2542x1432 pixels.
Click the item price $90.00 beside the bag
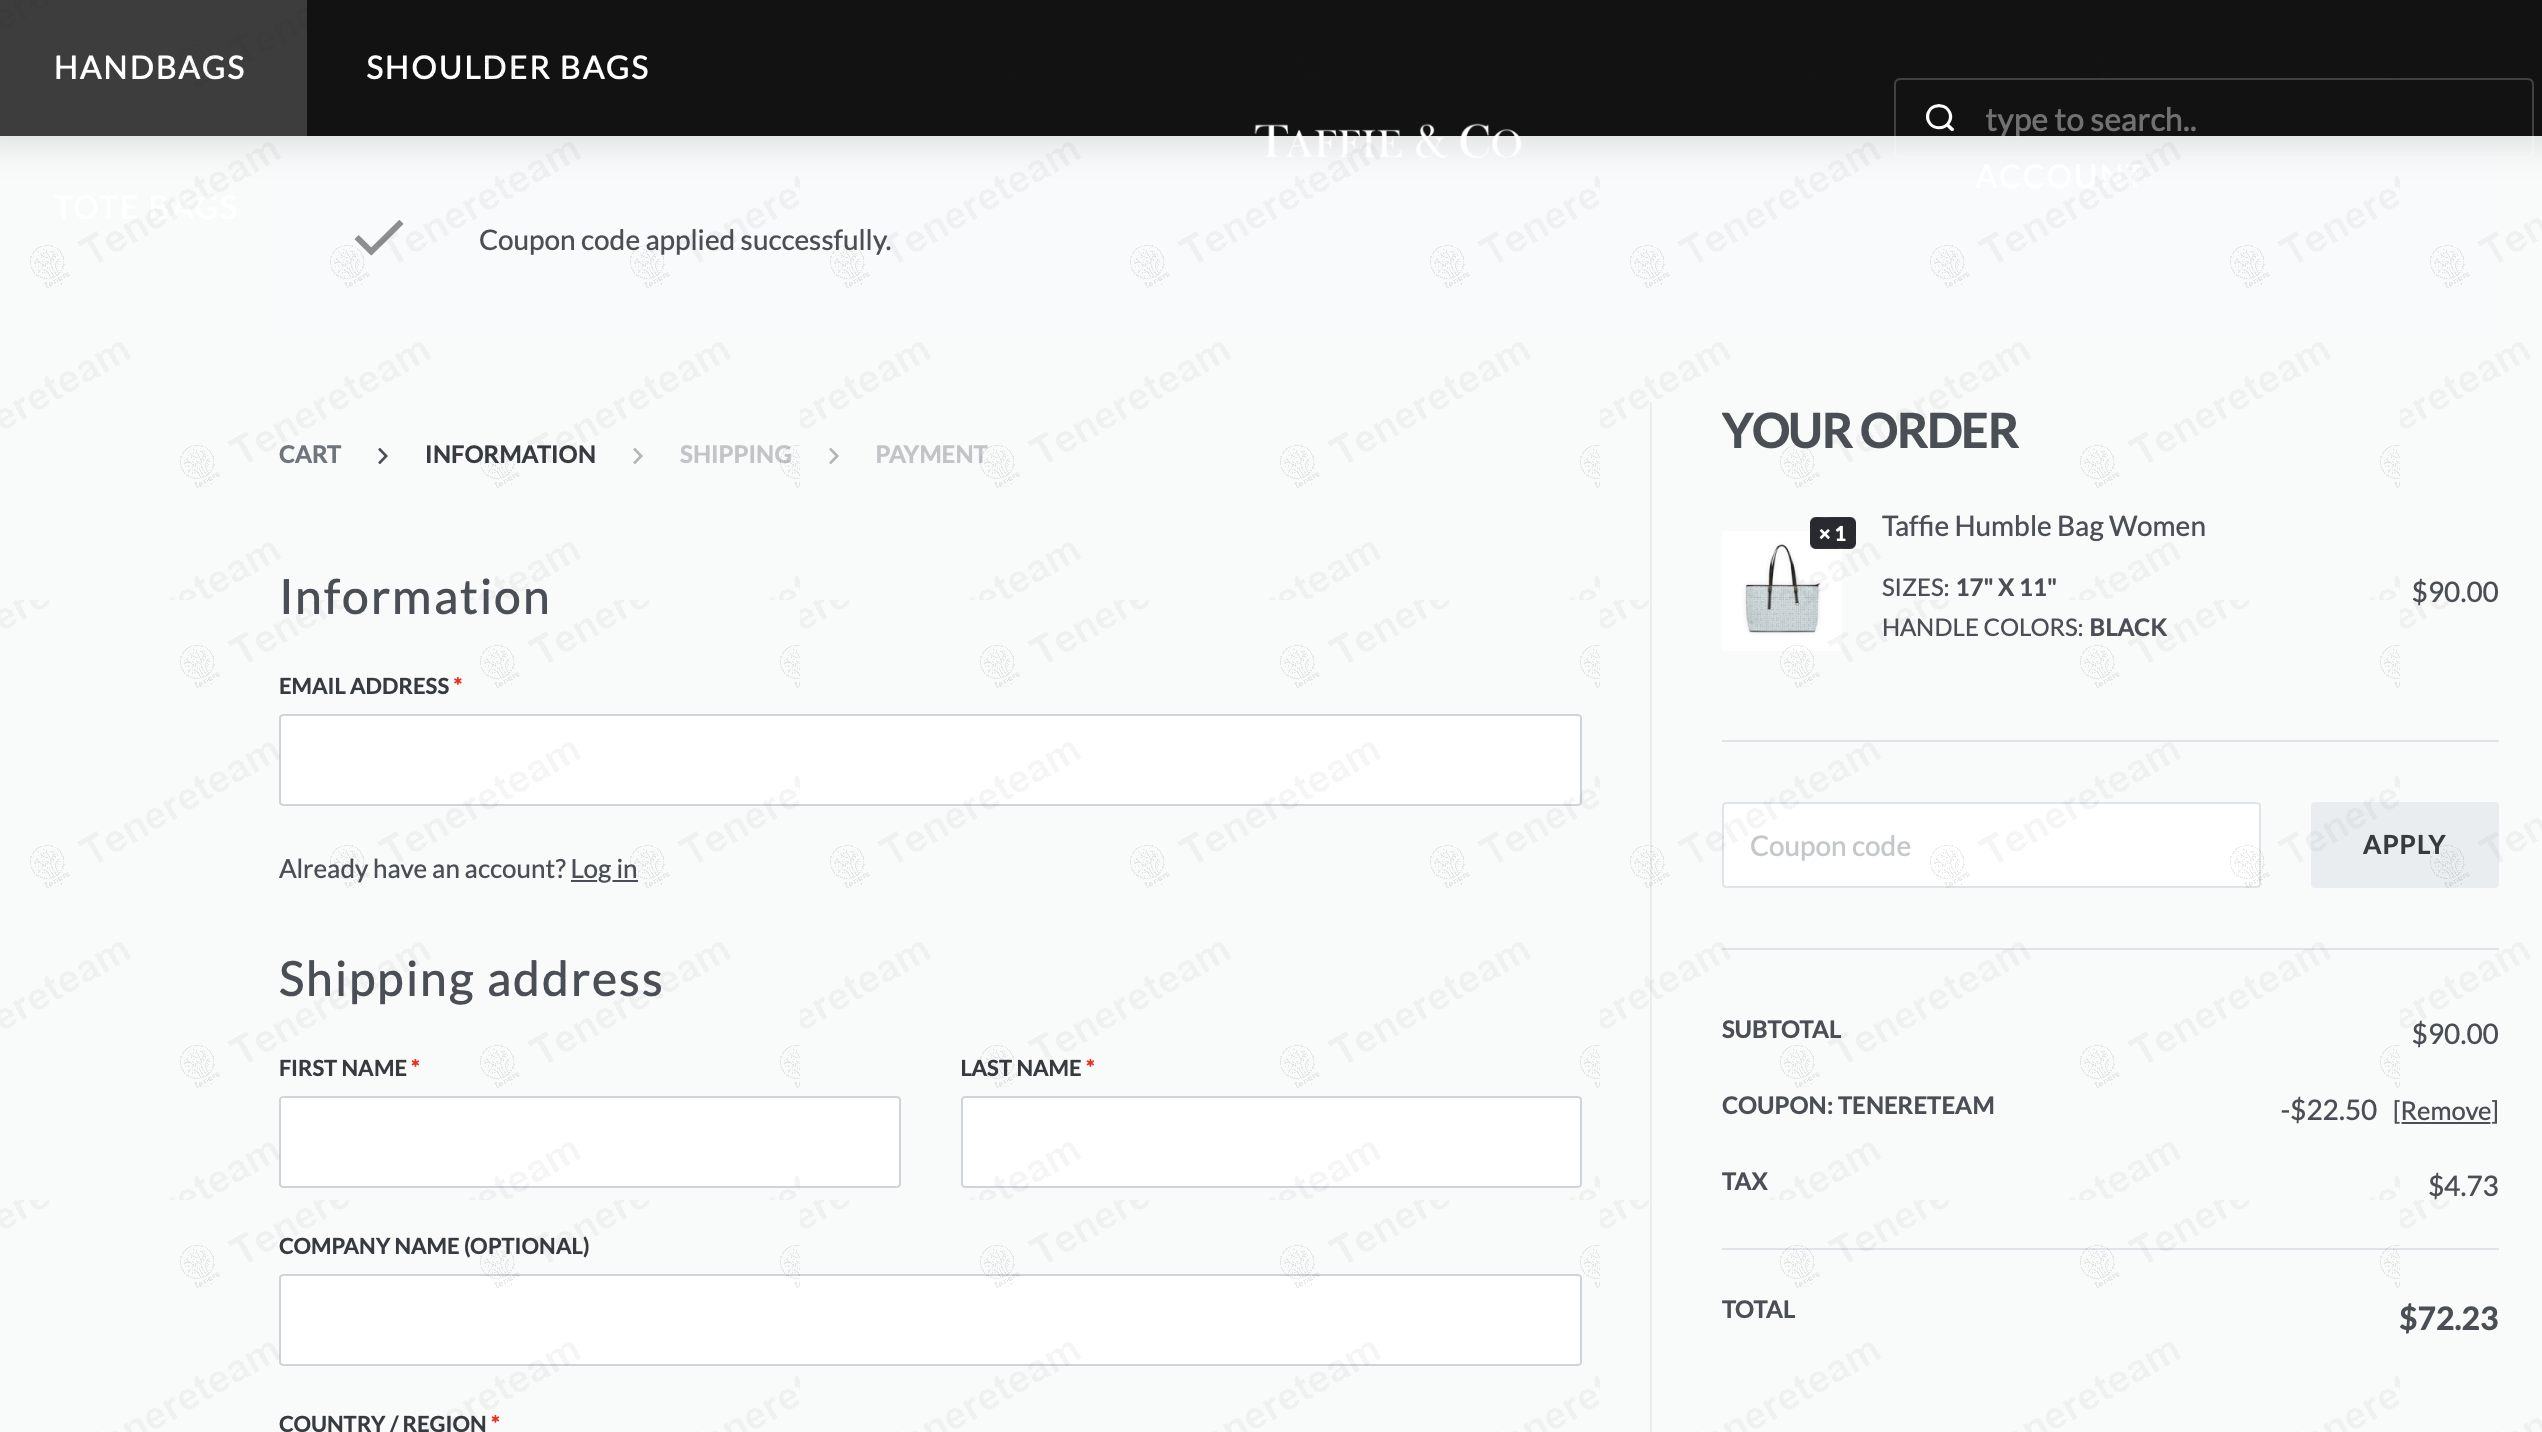(2455, 592)
